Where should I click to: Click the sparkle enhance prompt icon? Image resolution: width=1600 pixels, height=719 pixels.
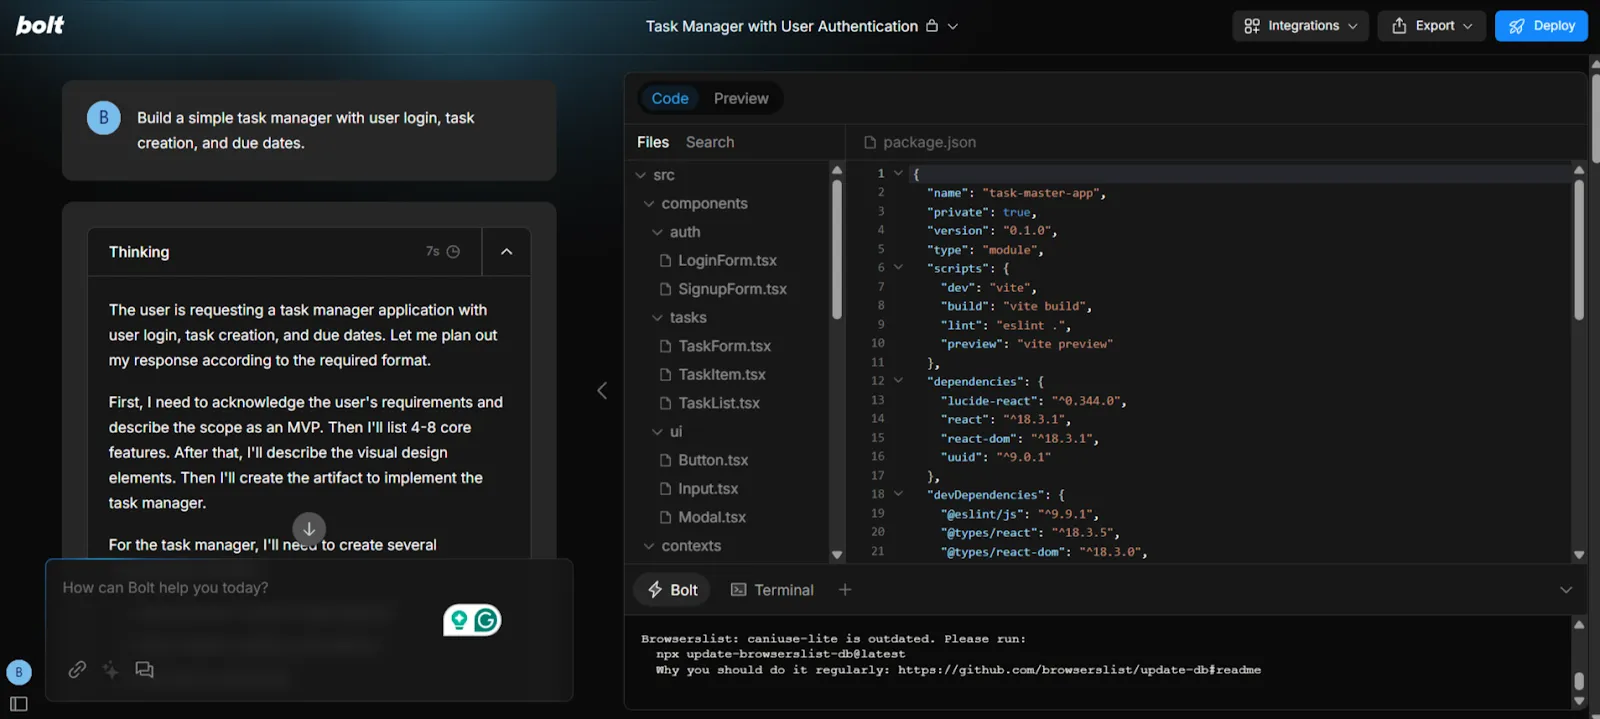click(x=111, y=670)
